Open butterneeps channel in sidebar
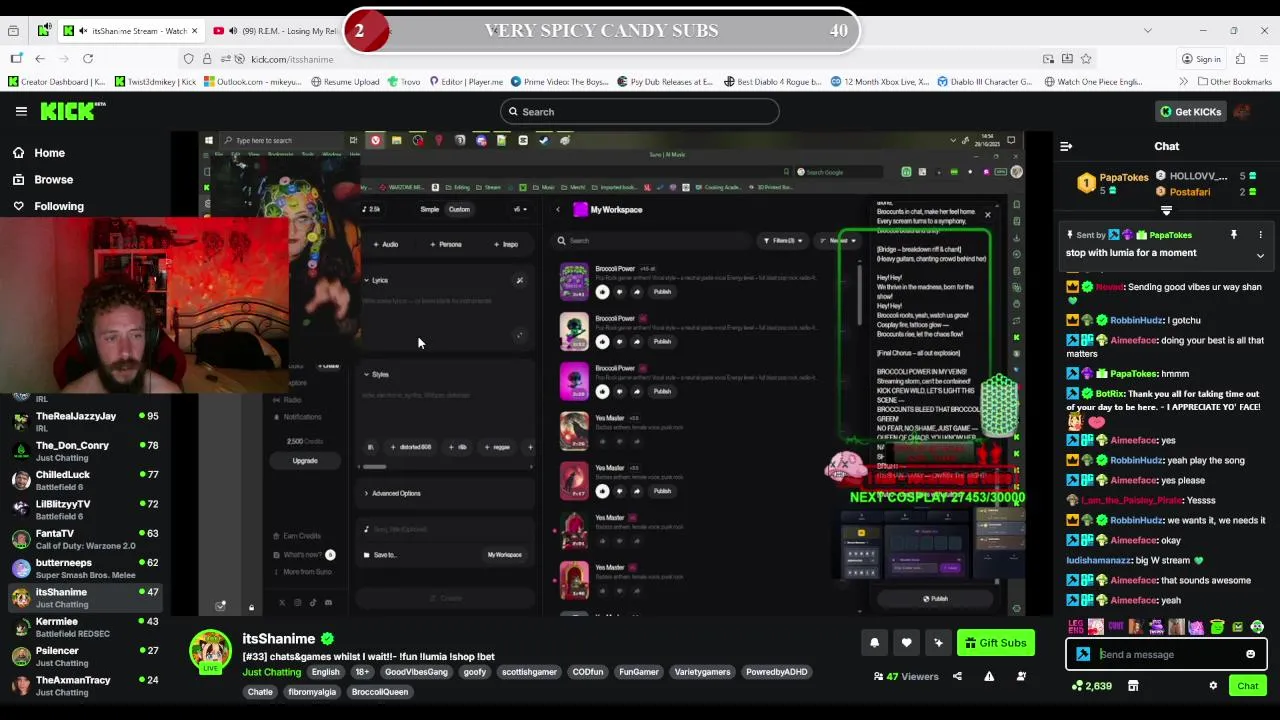 pos(84,568)
